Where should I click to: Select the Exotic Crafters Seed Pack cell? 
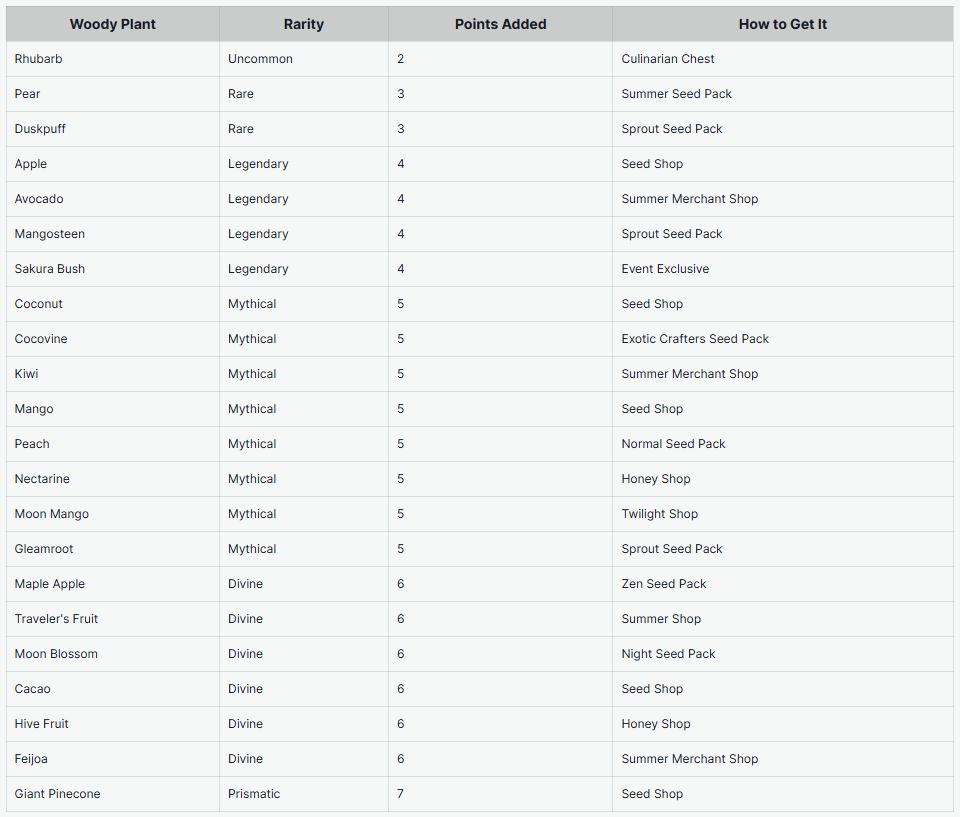click(695, 339)
